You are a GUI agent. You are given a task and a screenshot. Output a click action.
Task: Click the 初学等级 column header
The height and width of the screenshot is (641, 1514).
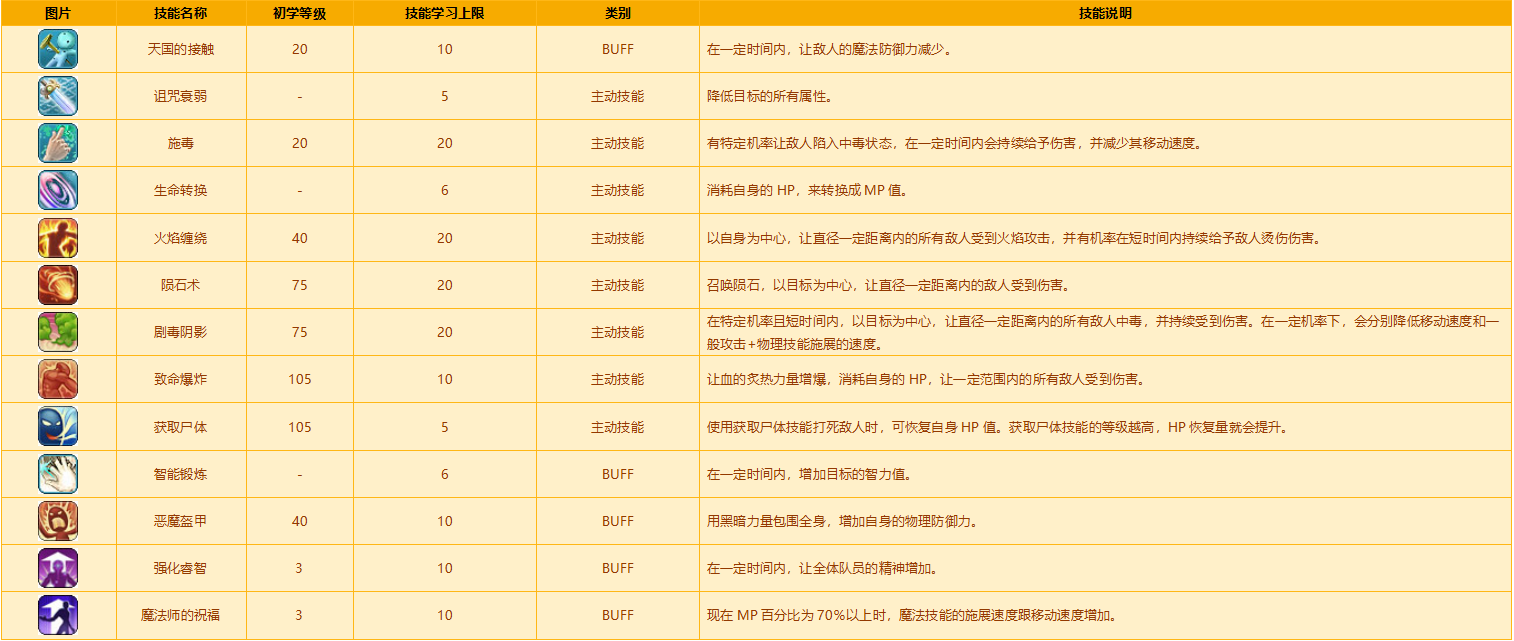point(299,13)
